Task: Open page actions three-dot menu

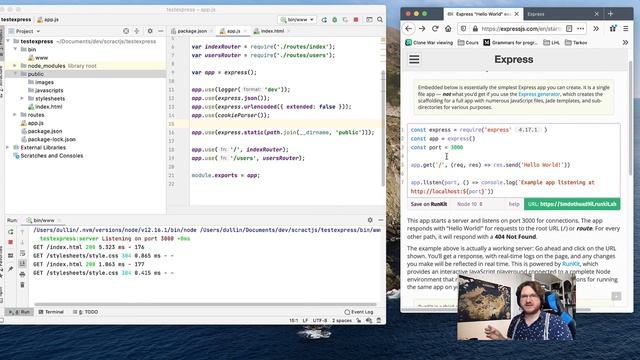Action: [580, 29]
